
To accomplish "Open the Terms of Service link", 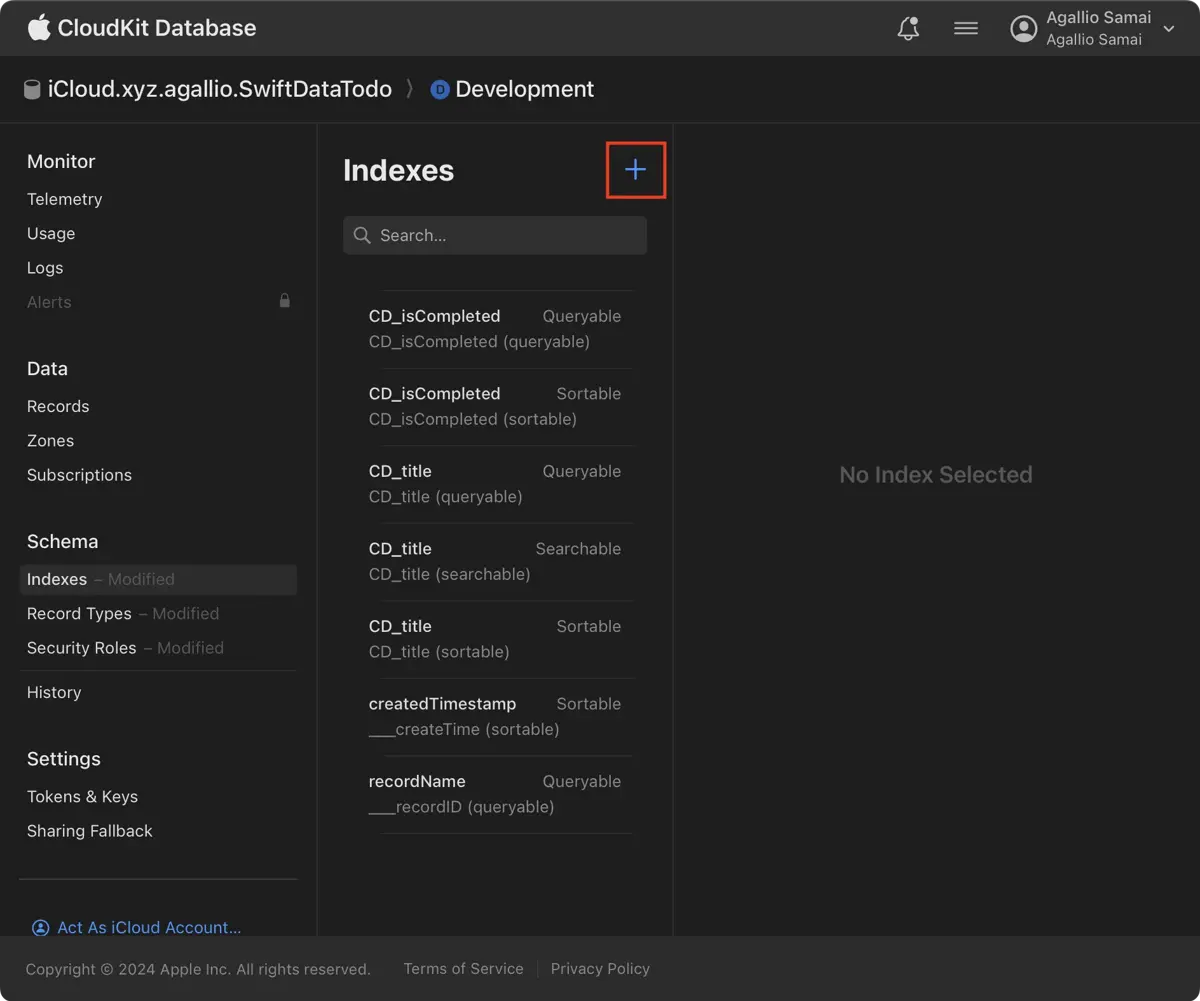I will (x=463, y=969).
